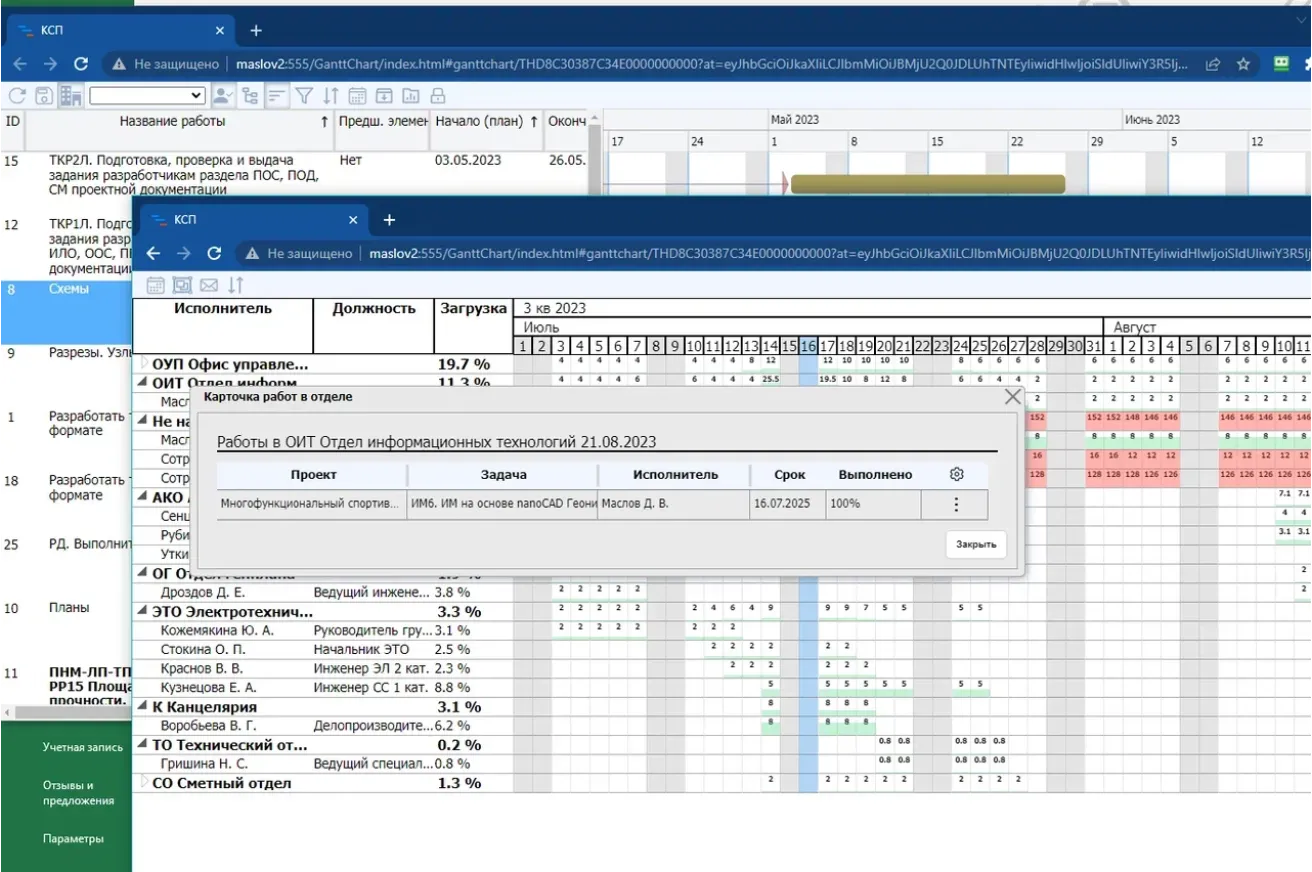Open the three-dot menu in task row

(x=955, y=505)
